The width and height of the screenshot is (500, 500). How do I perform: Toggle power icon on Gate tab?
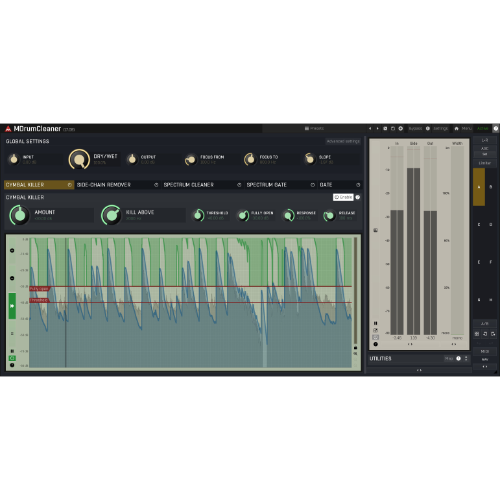[358, 185]
